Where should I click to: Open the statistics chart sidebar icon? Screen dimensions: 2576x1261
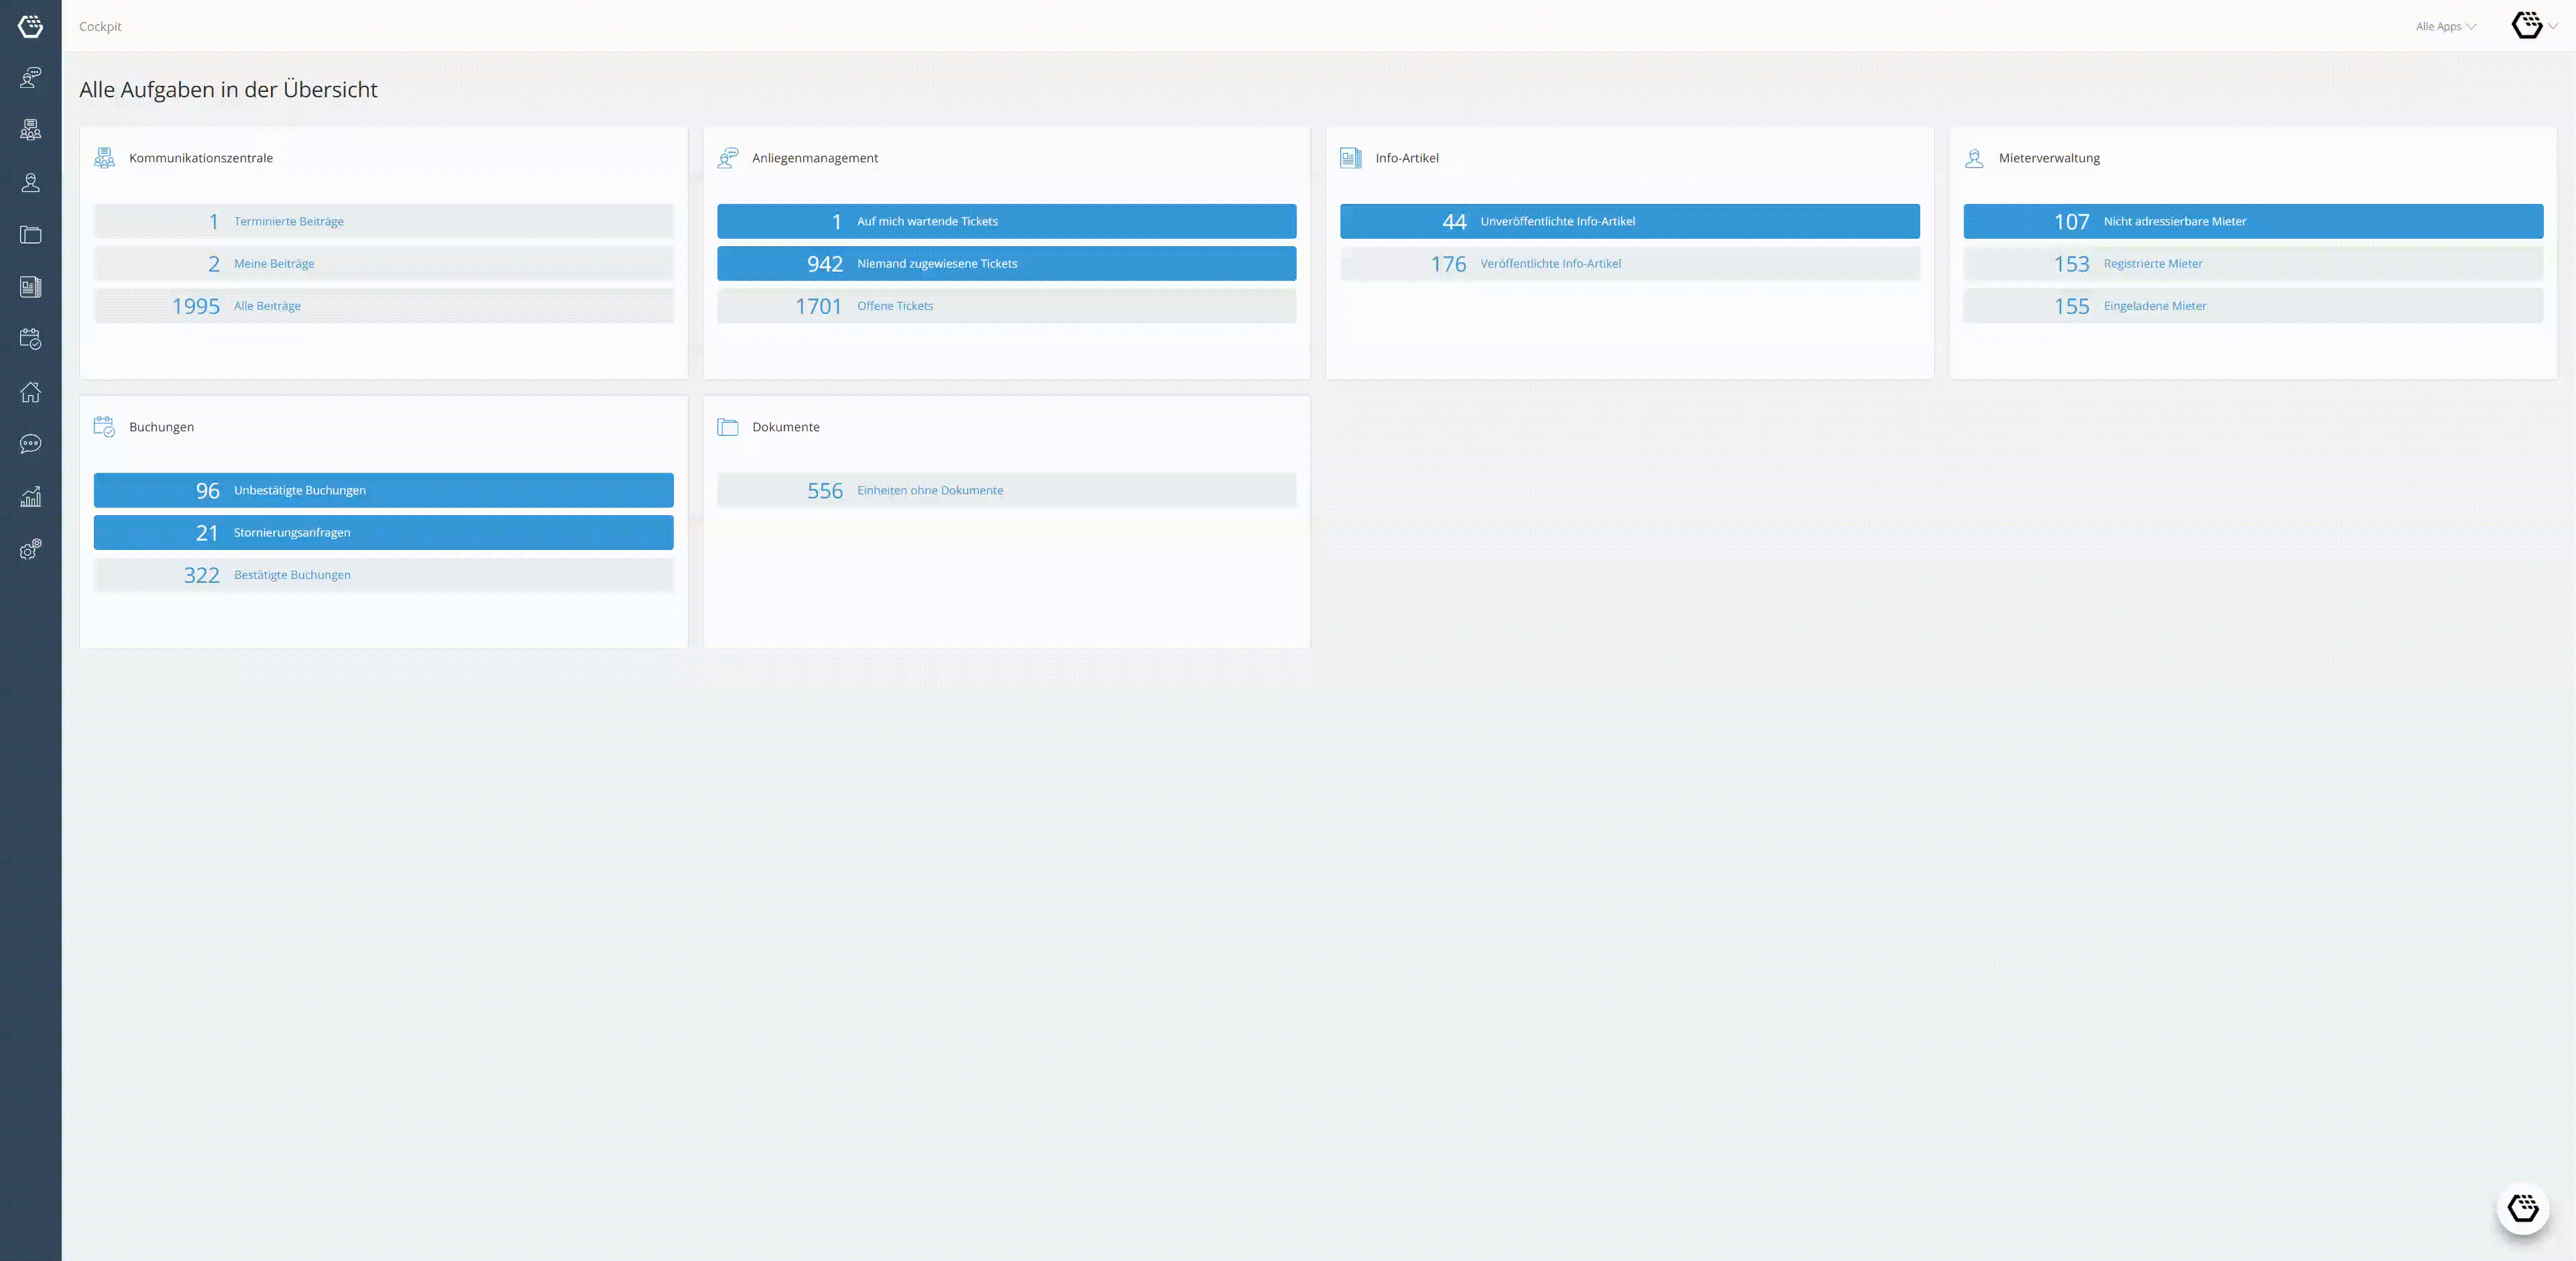30,497
